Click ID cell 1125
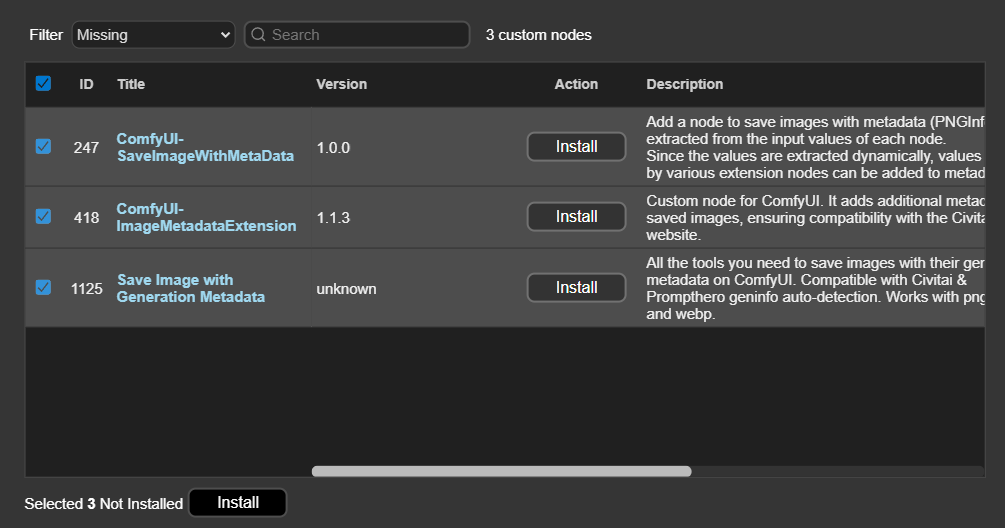 [87, 288]
